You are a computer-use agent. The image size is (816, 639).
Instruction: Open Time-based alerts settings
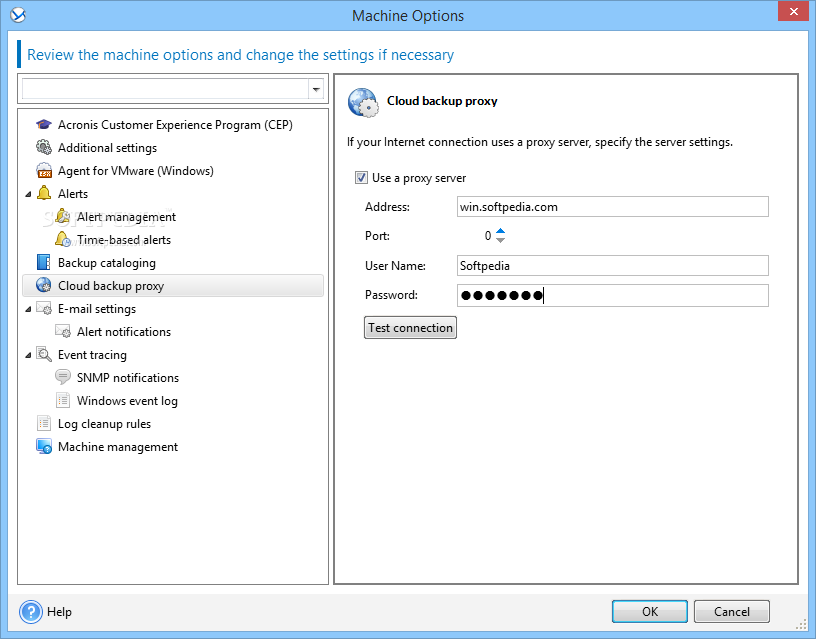click(124, 240)
